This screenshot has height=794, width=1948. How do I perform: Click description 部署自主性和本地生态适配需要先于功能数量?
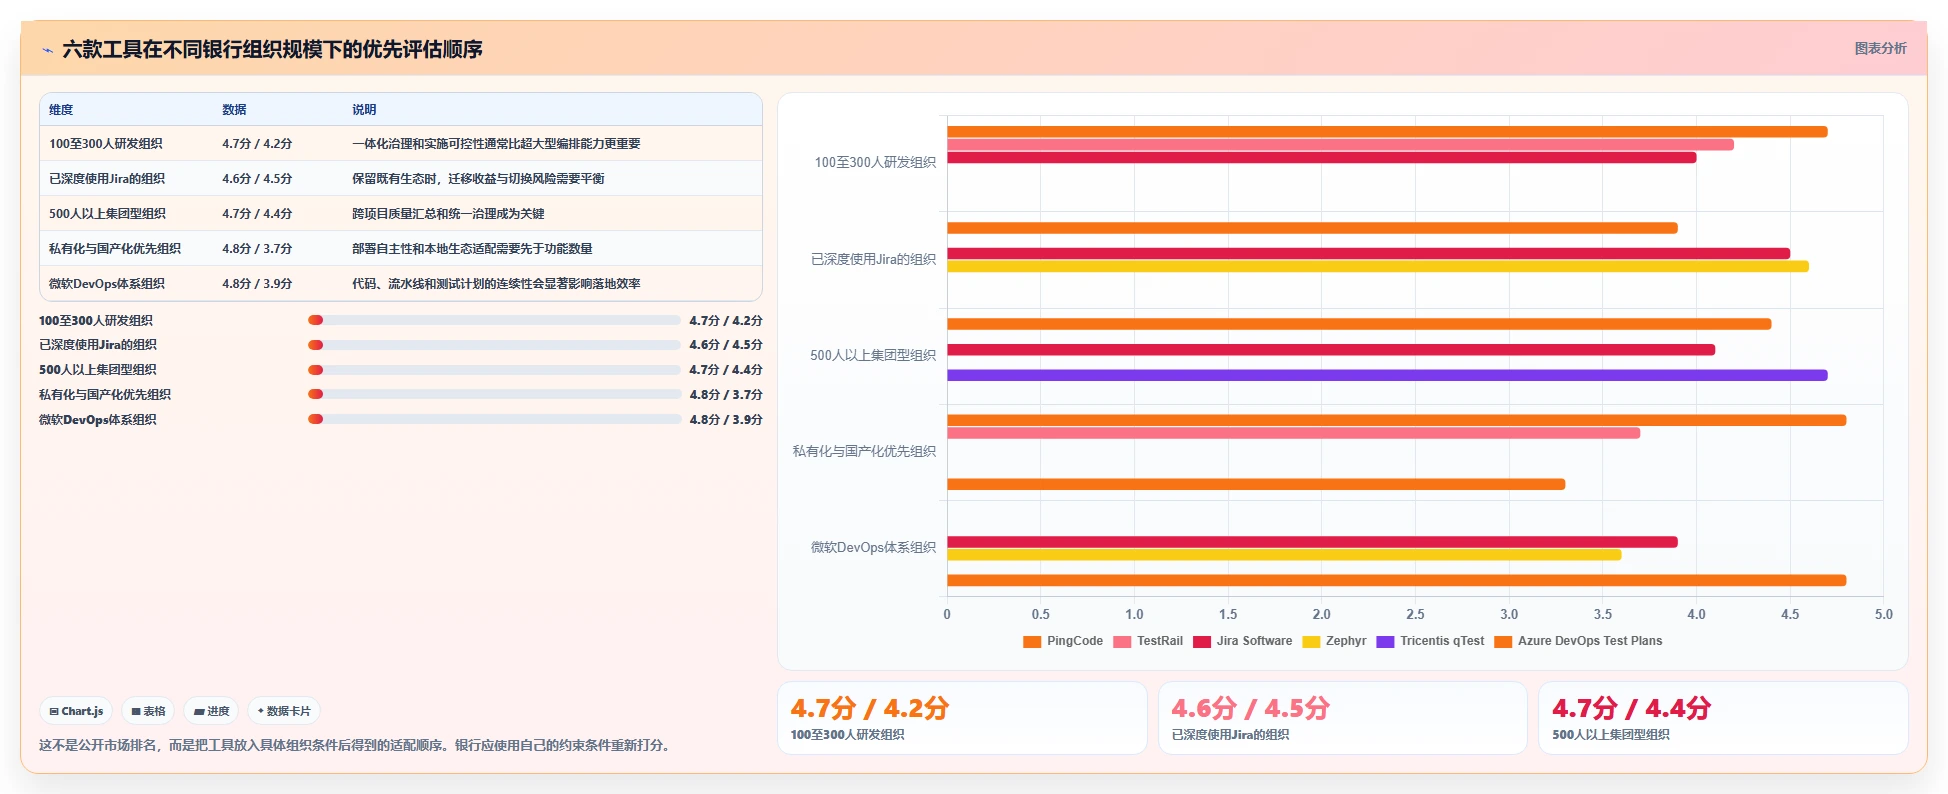(472, 249)
